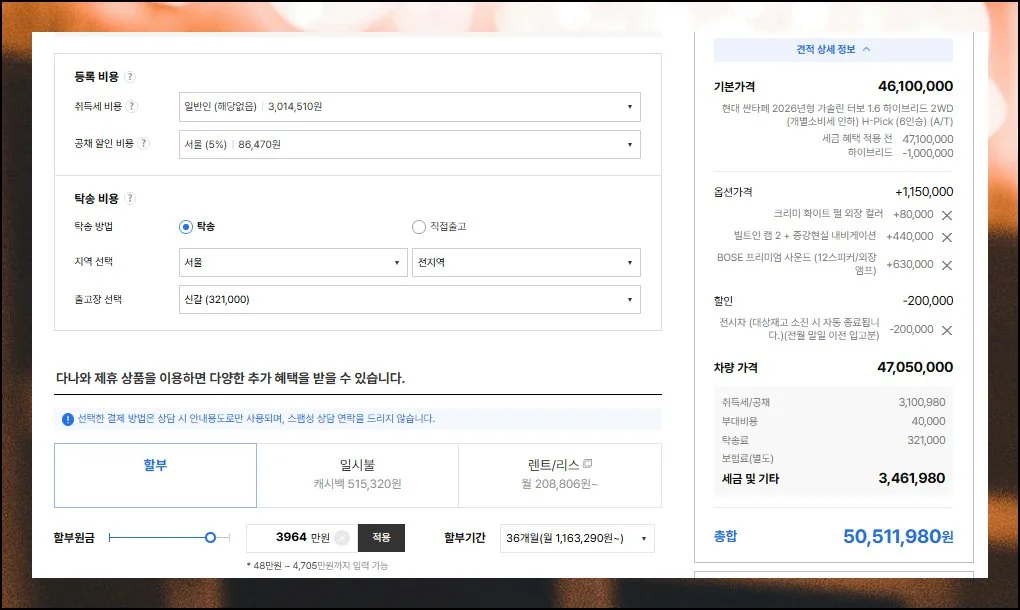Open the 출고장 선택 dropdown
The height and width of the screenshot is (610, 1020).
coord(409,299)
